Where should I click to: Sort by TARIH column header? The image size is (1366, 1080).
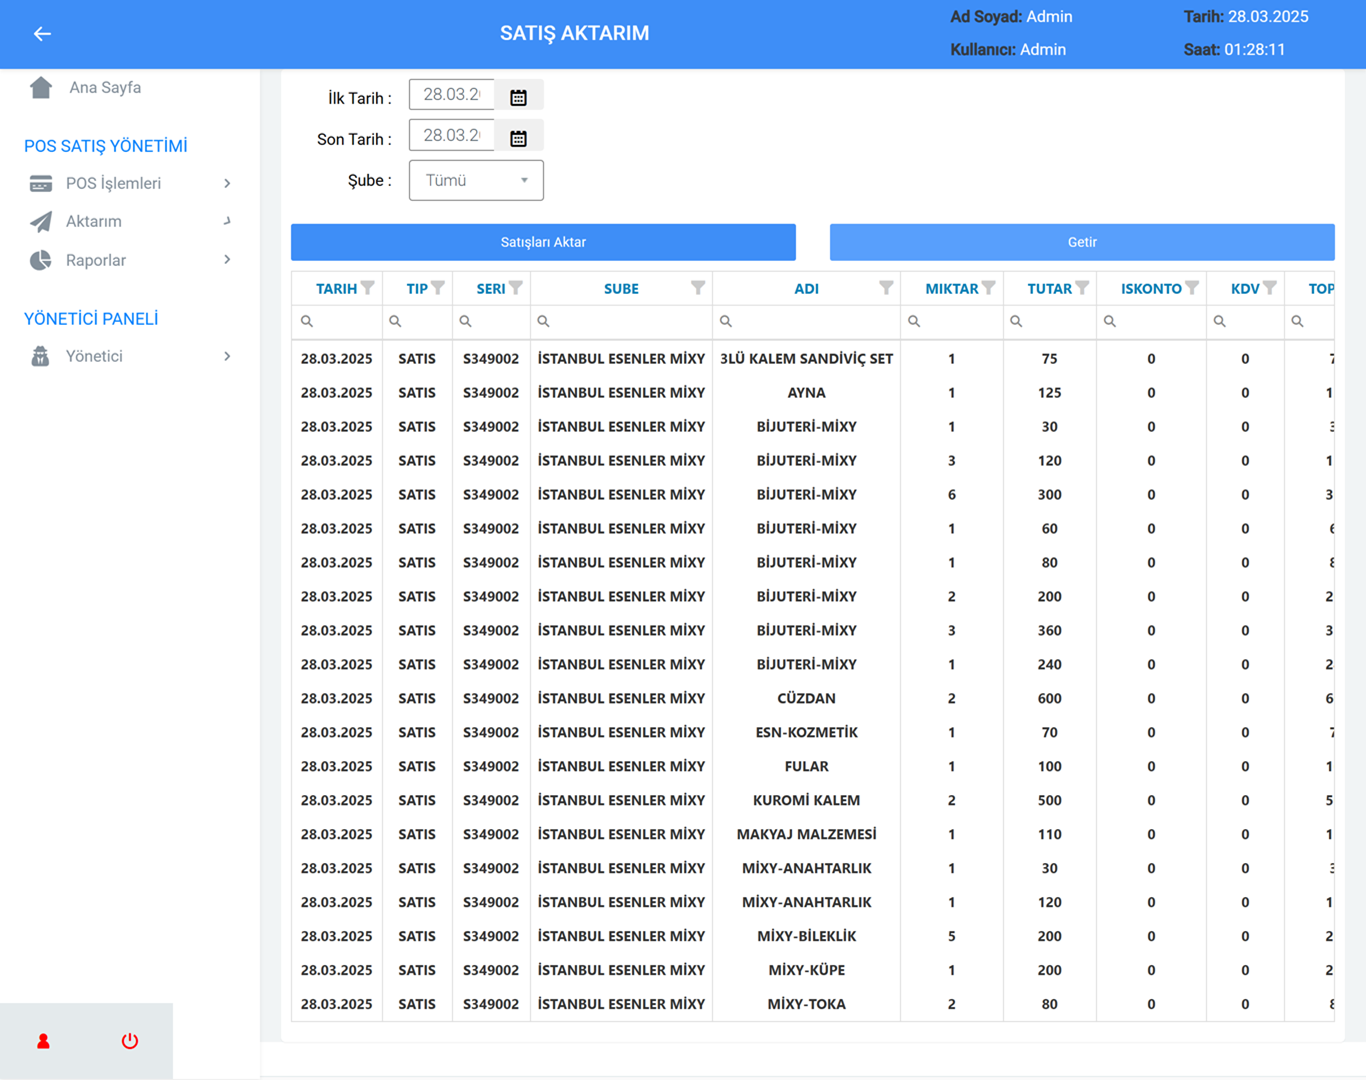pyautogui.click(x=336, y=289)
